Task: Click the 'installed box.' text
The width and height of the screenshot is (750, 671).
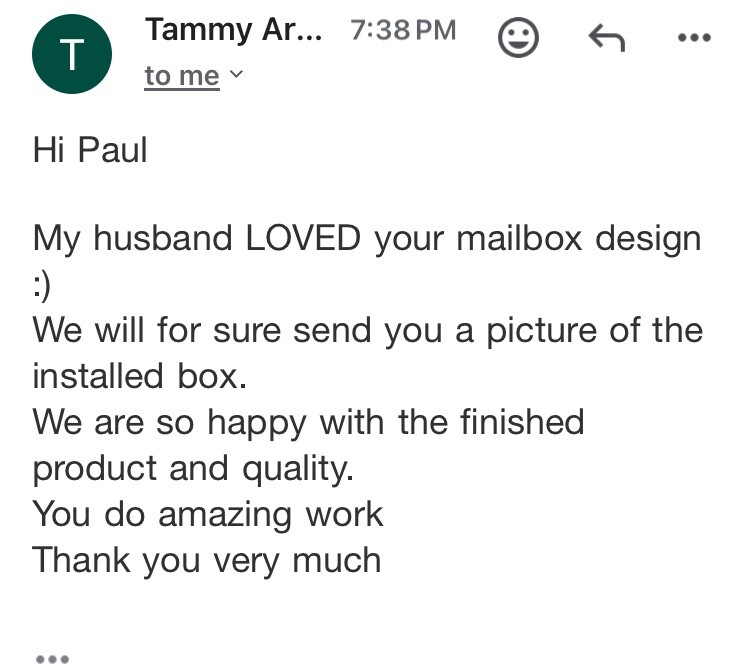Action: pyautogui.click(x=137, y=376)
